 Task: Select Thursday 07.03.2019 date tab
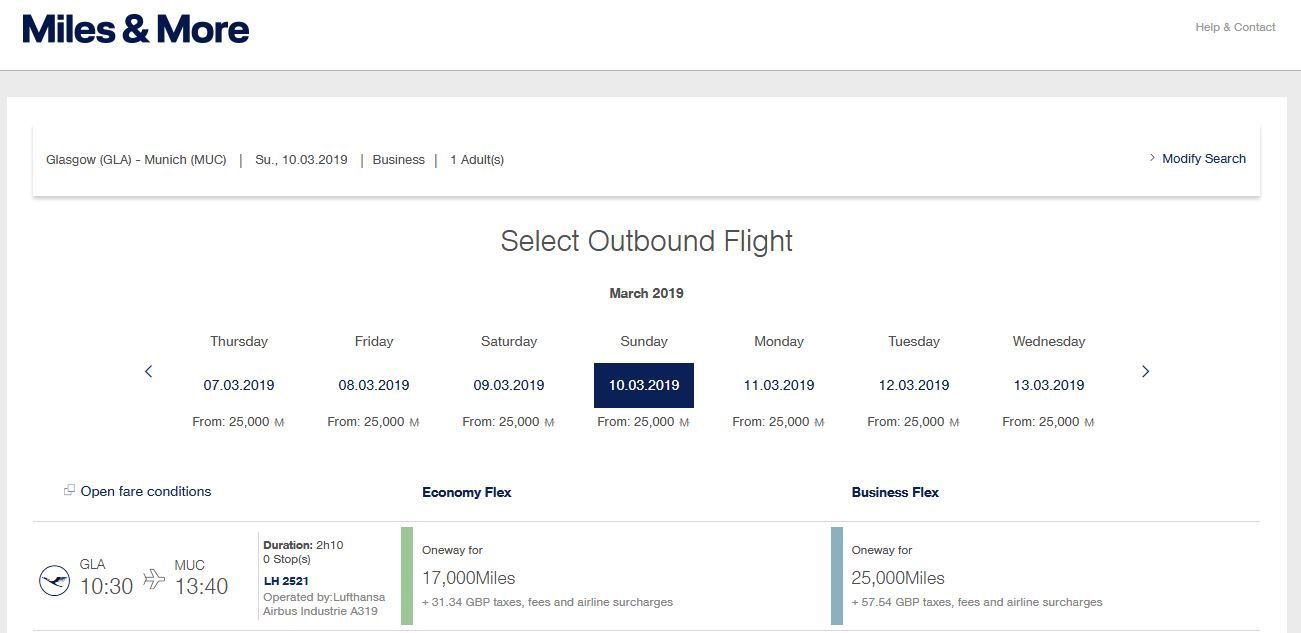pyautogui.click(x=239, y=385)
